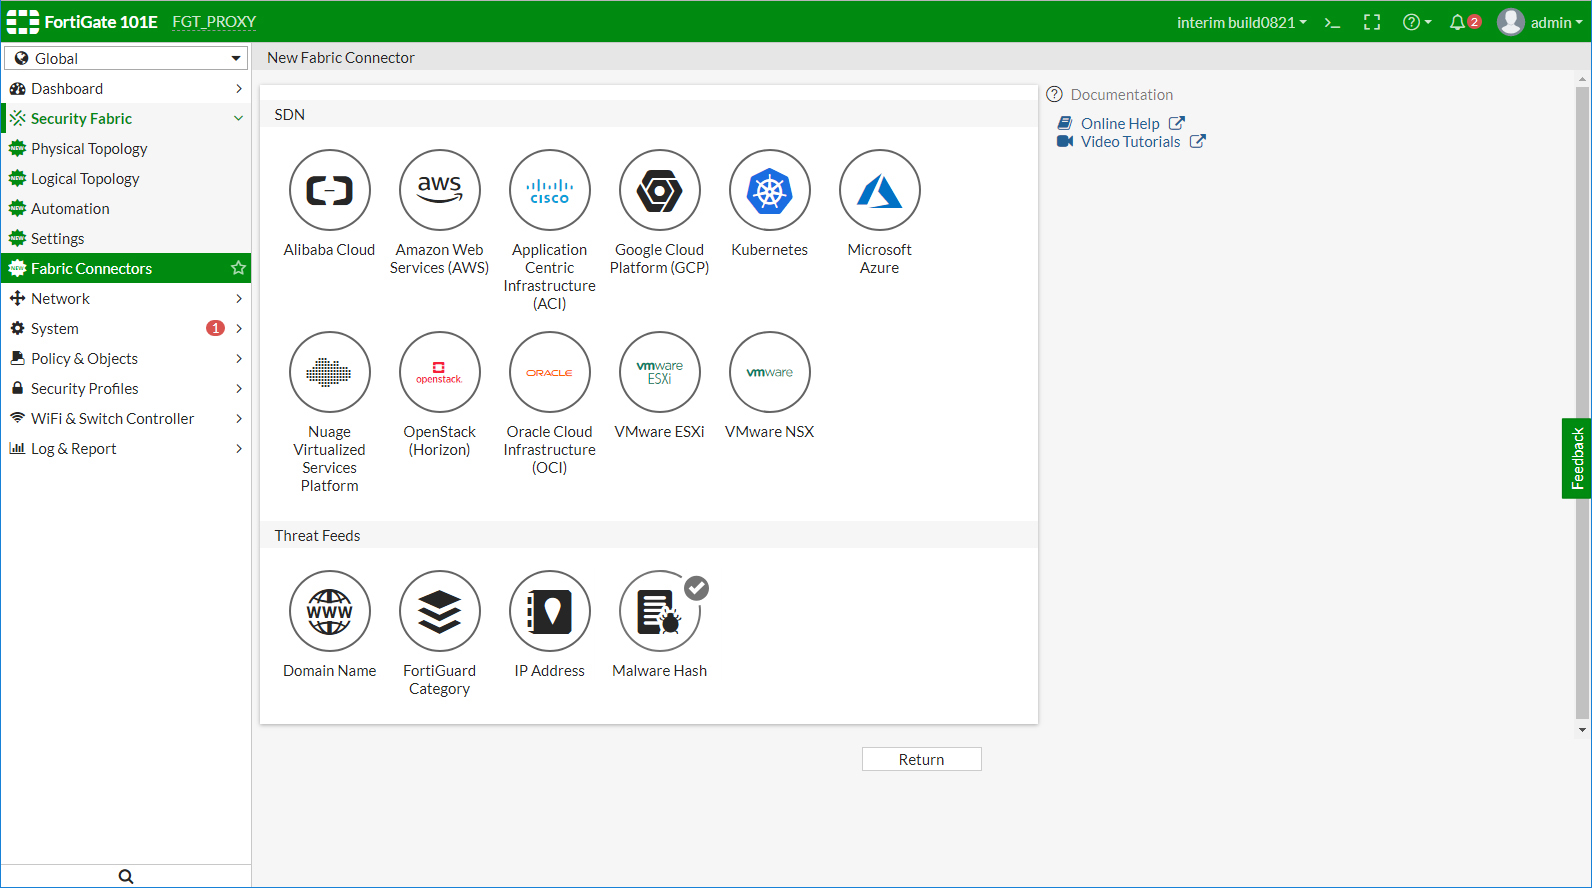Toggle full screen mode icon
The height and width of the screenshot is (888, 1592).
coord(1372,22)
